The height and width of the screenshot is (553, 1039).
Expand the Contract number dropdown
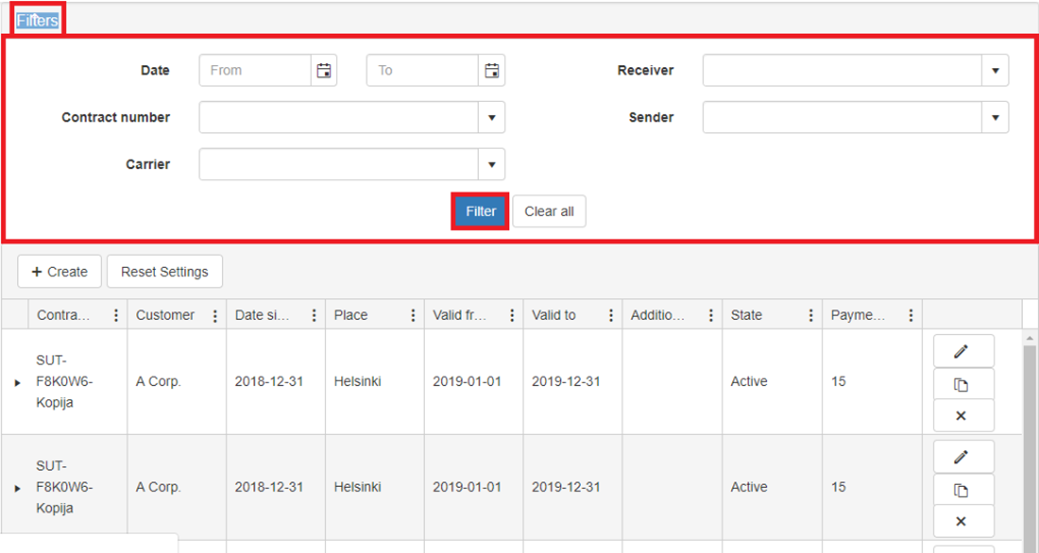pyautogui.click(x=491, y=118)
